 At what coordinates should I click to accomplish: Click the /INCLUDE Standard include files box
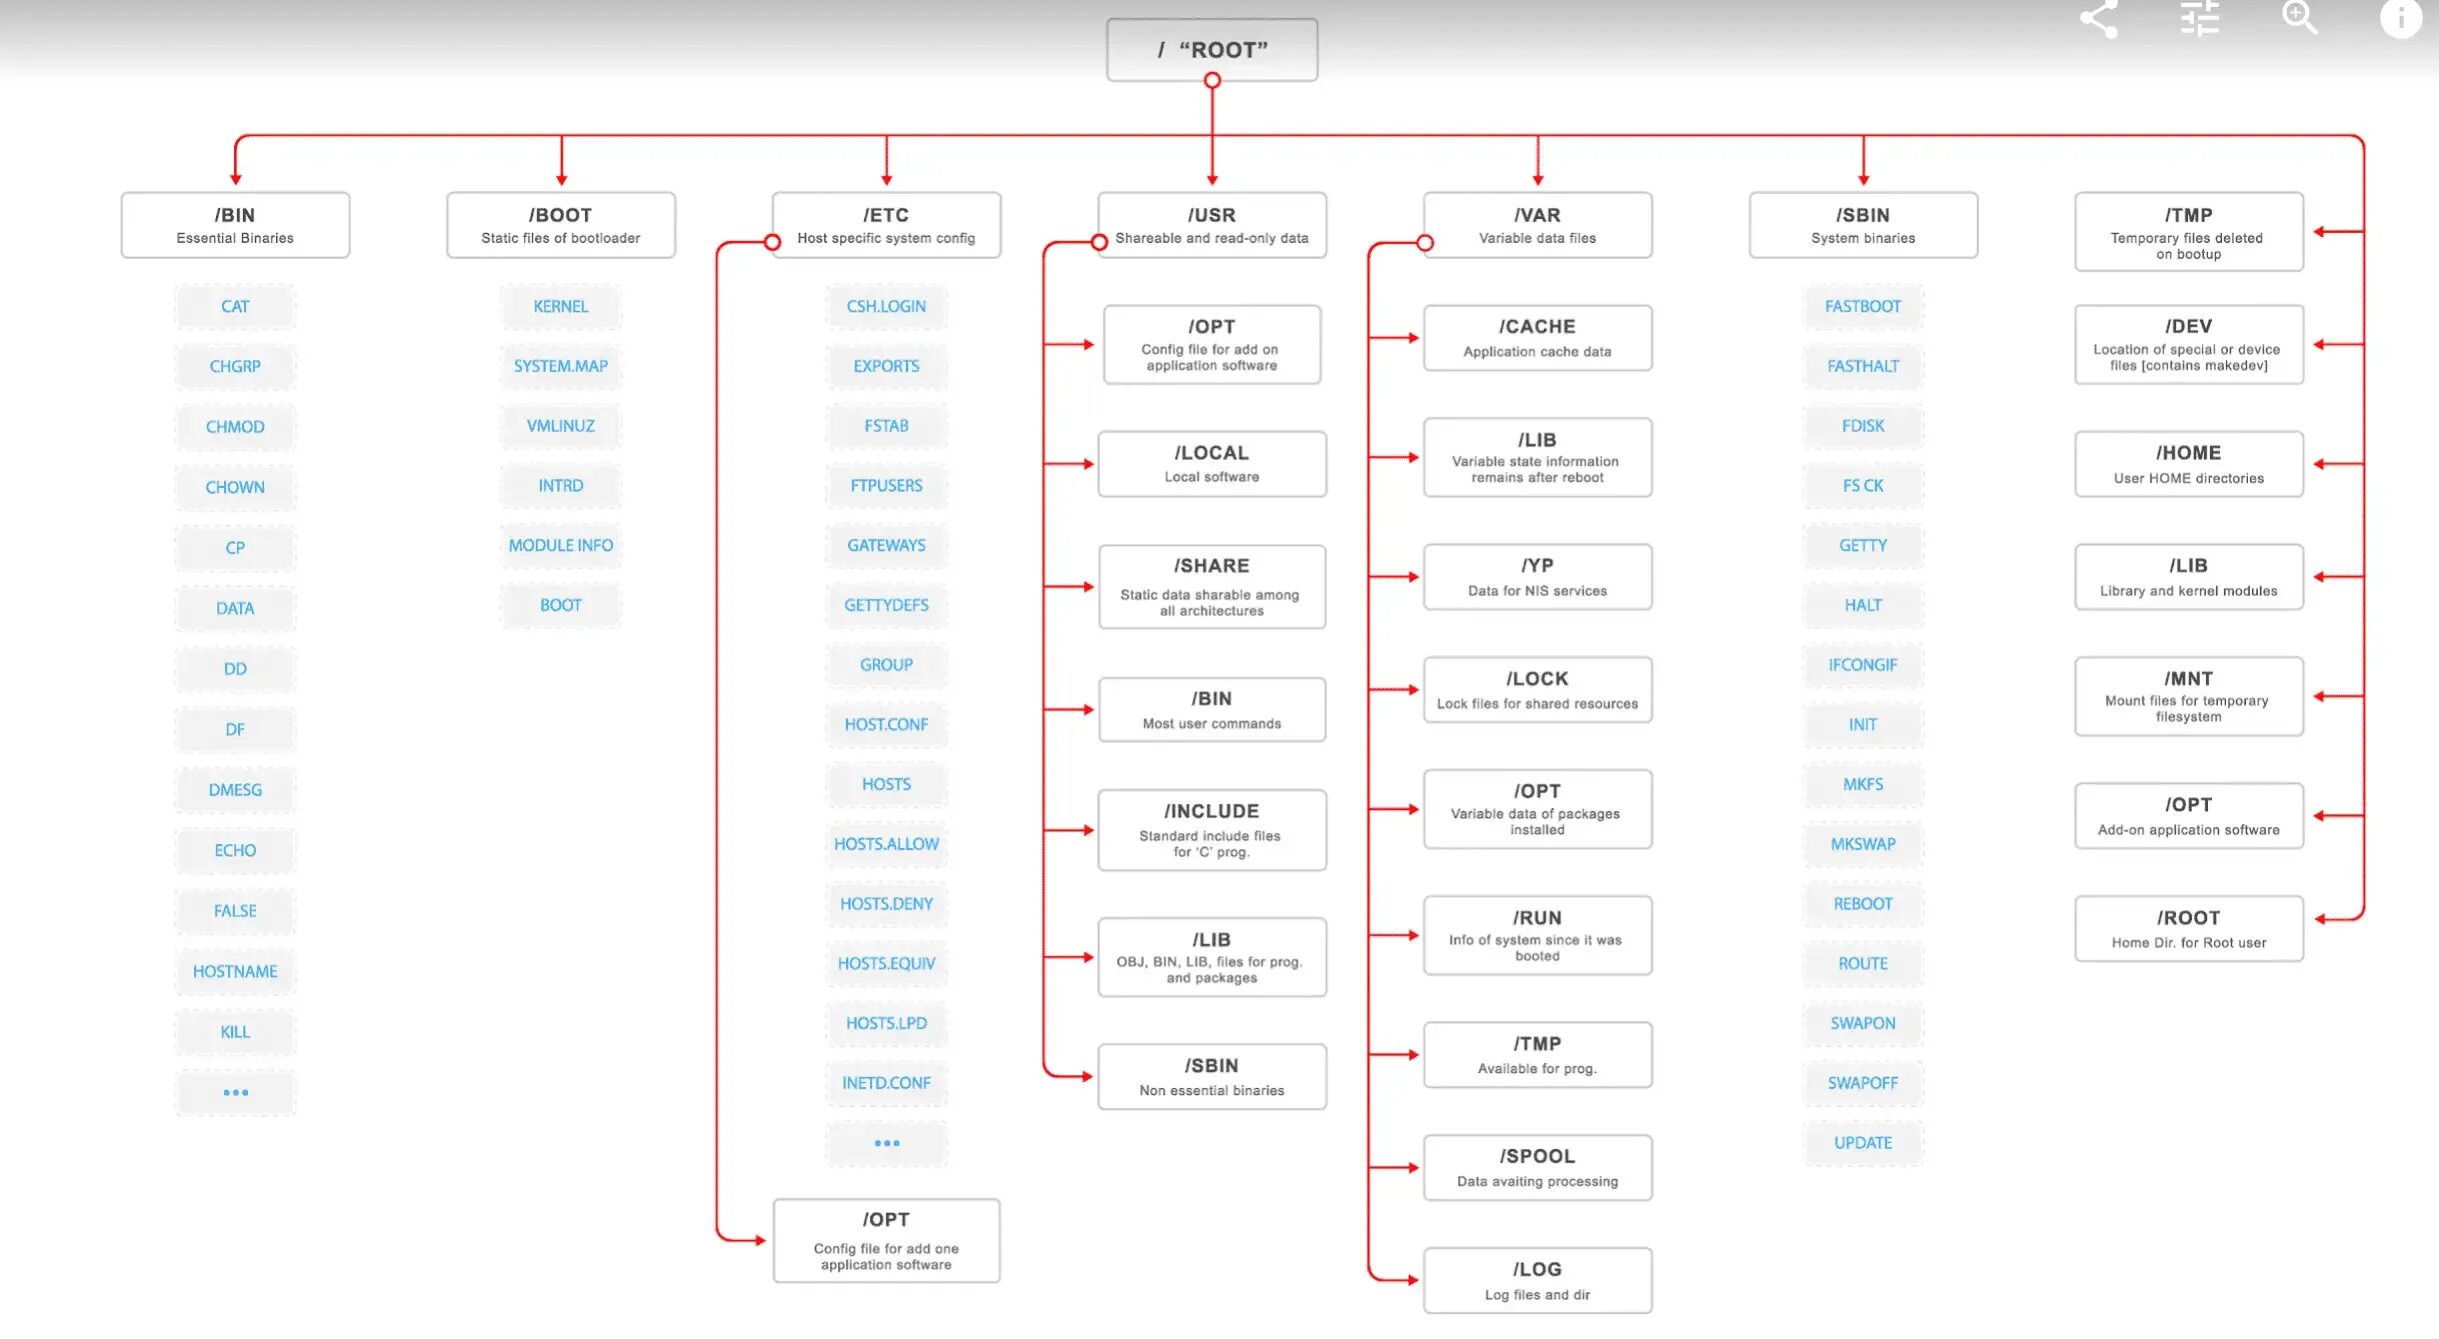(x=1211, y=830)
